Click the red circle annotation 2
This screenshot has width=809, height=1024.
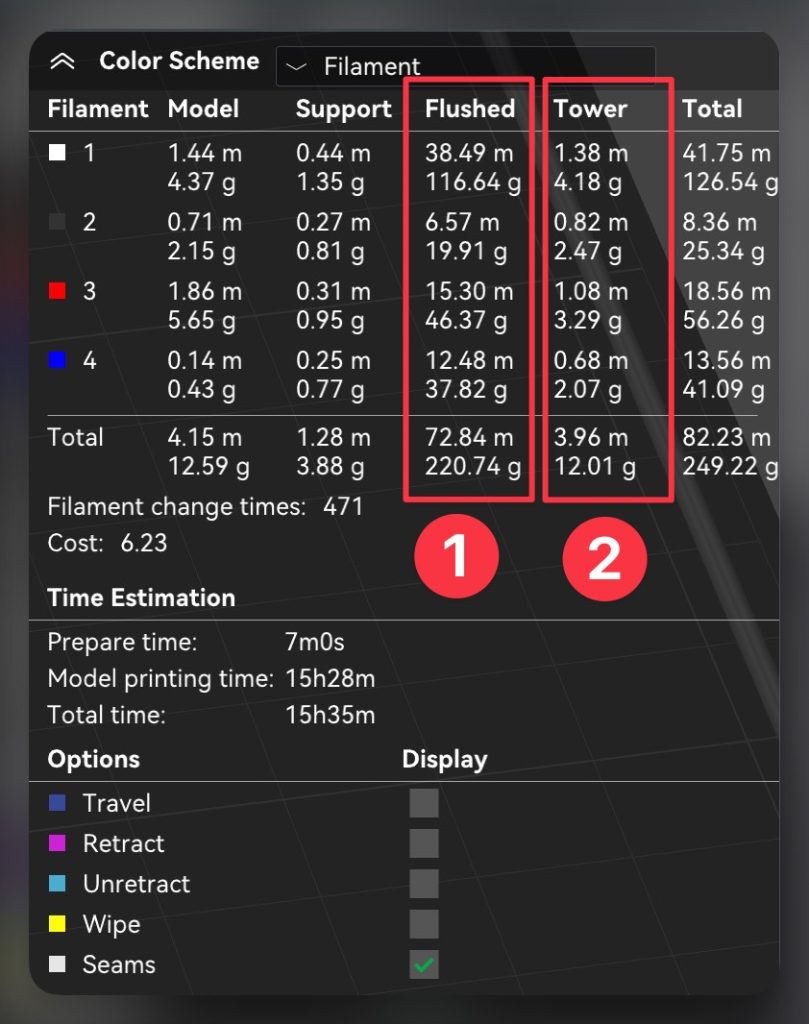[604, 558]
